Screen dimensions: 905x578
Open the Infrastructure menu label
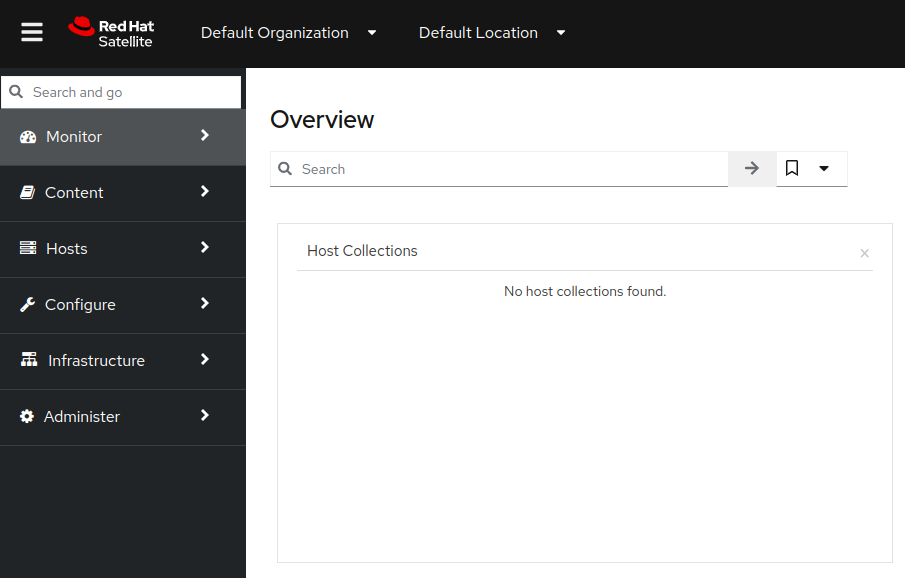point(96,361)
